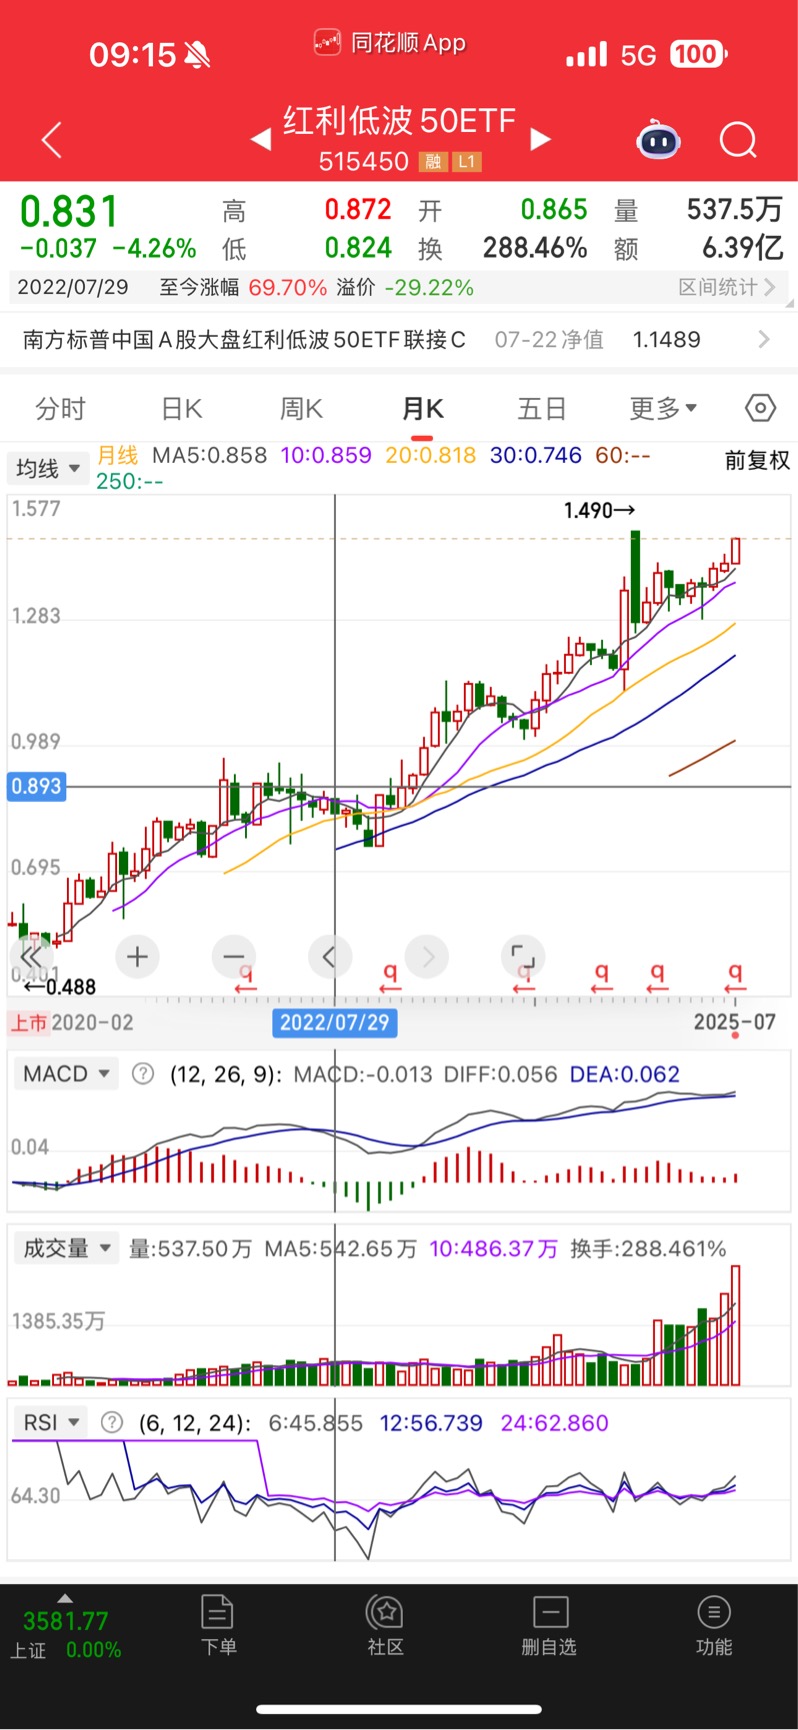This screenshot has width=798, height=1730.
Task: Switch to previous stock with left triangle
Action: point(261,140)
